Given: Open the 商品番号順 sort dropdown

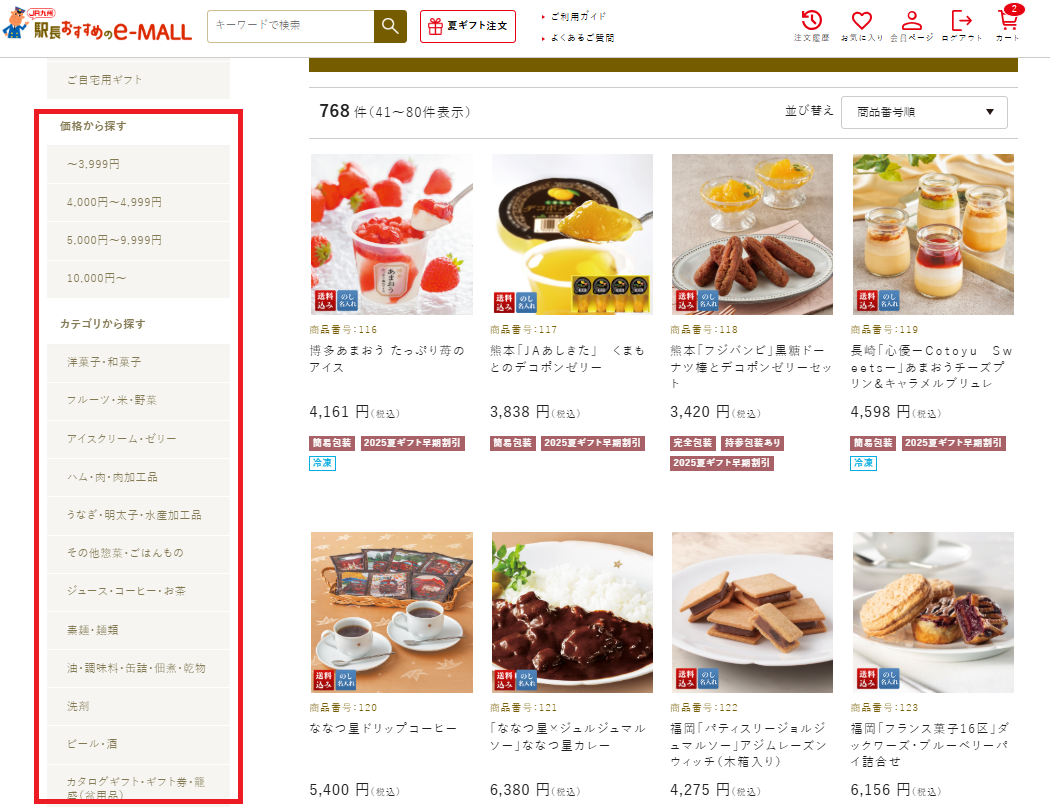Looking at the screenshot, I should tap(924, 112).
